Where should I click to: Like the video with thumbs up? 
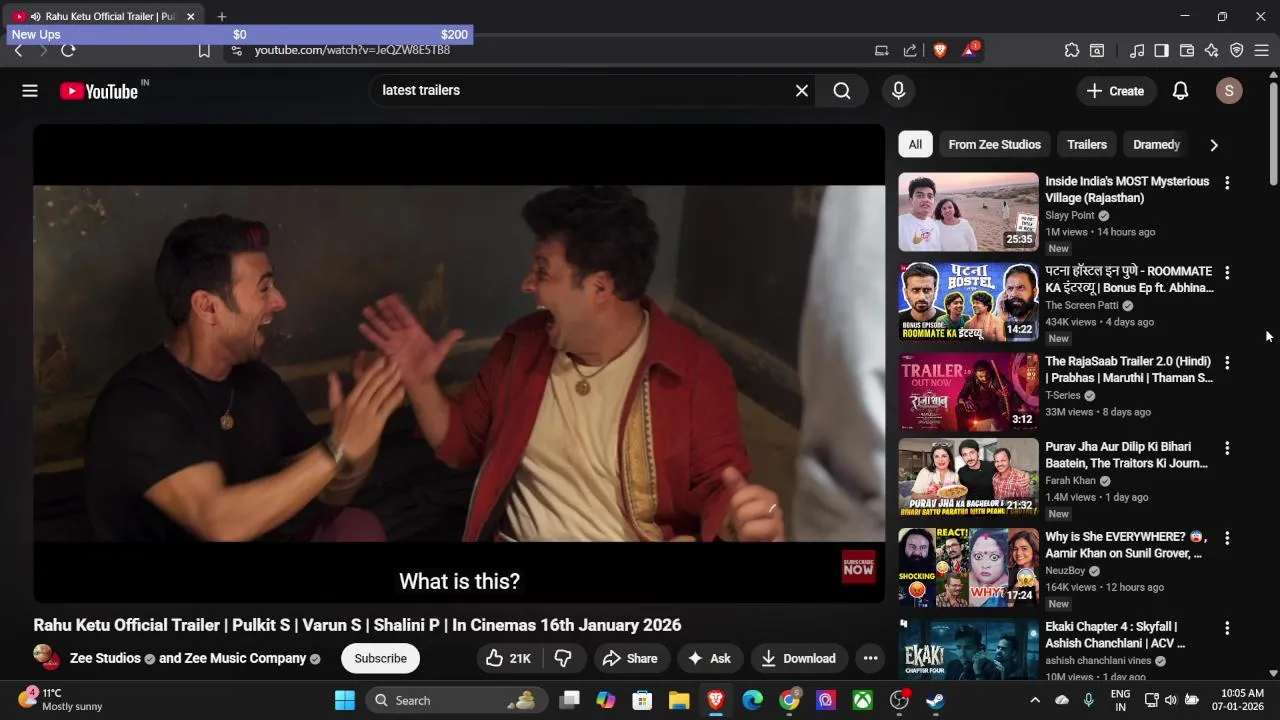pos(508,658)
